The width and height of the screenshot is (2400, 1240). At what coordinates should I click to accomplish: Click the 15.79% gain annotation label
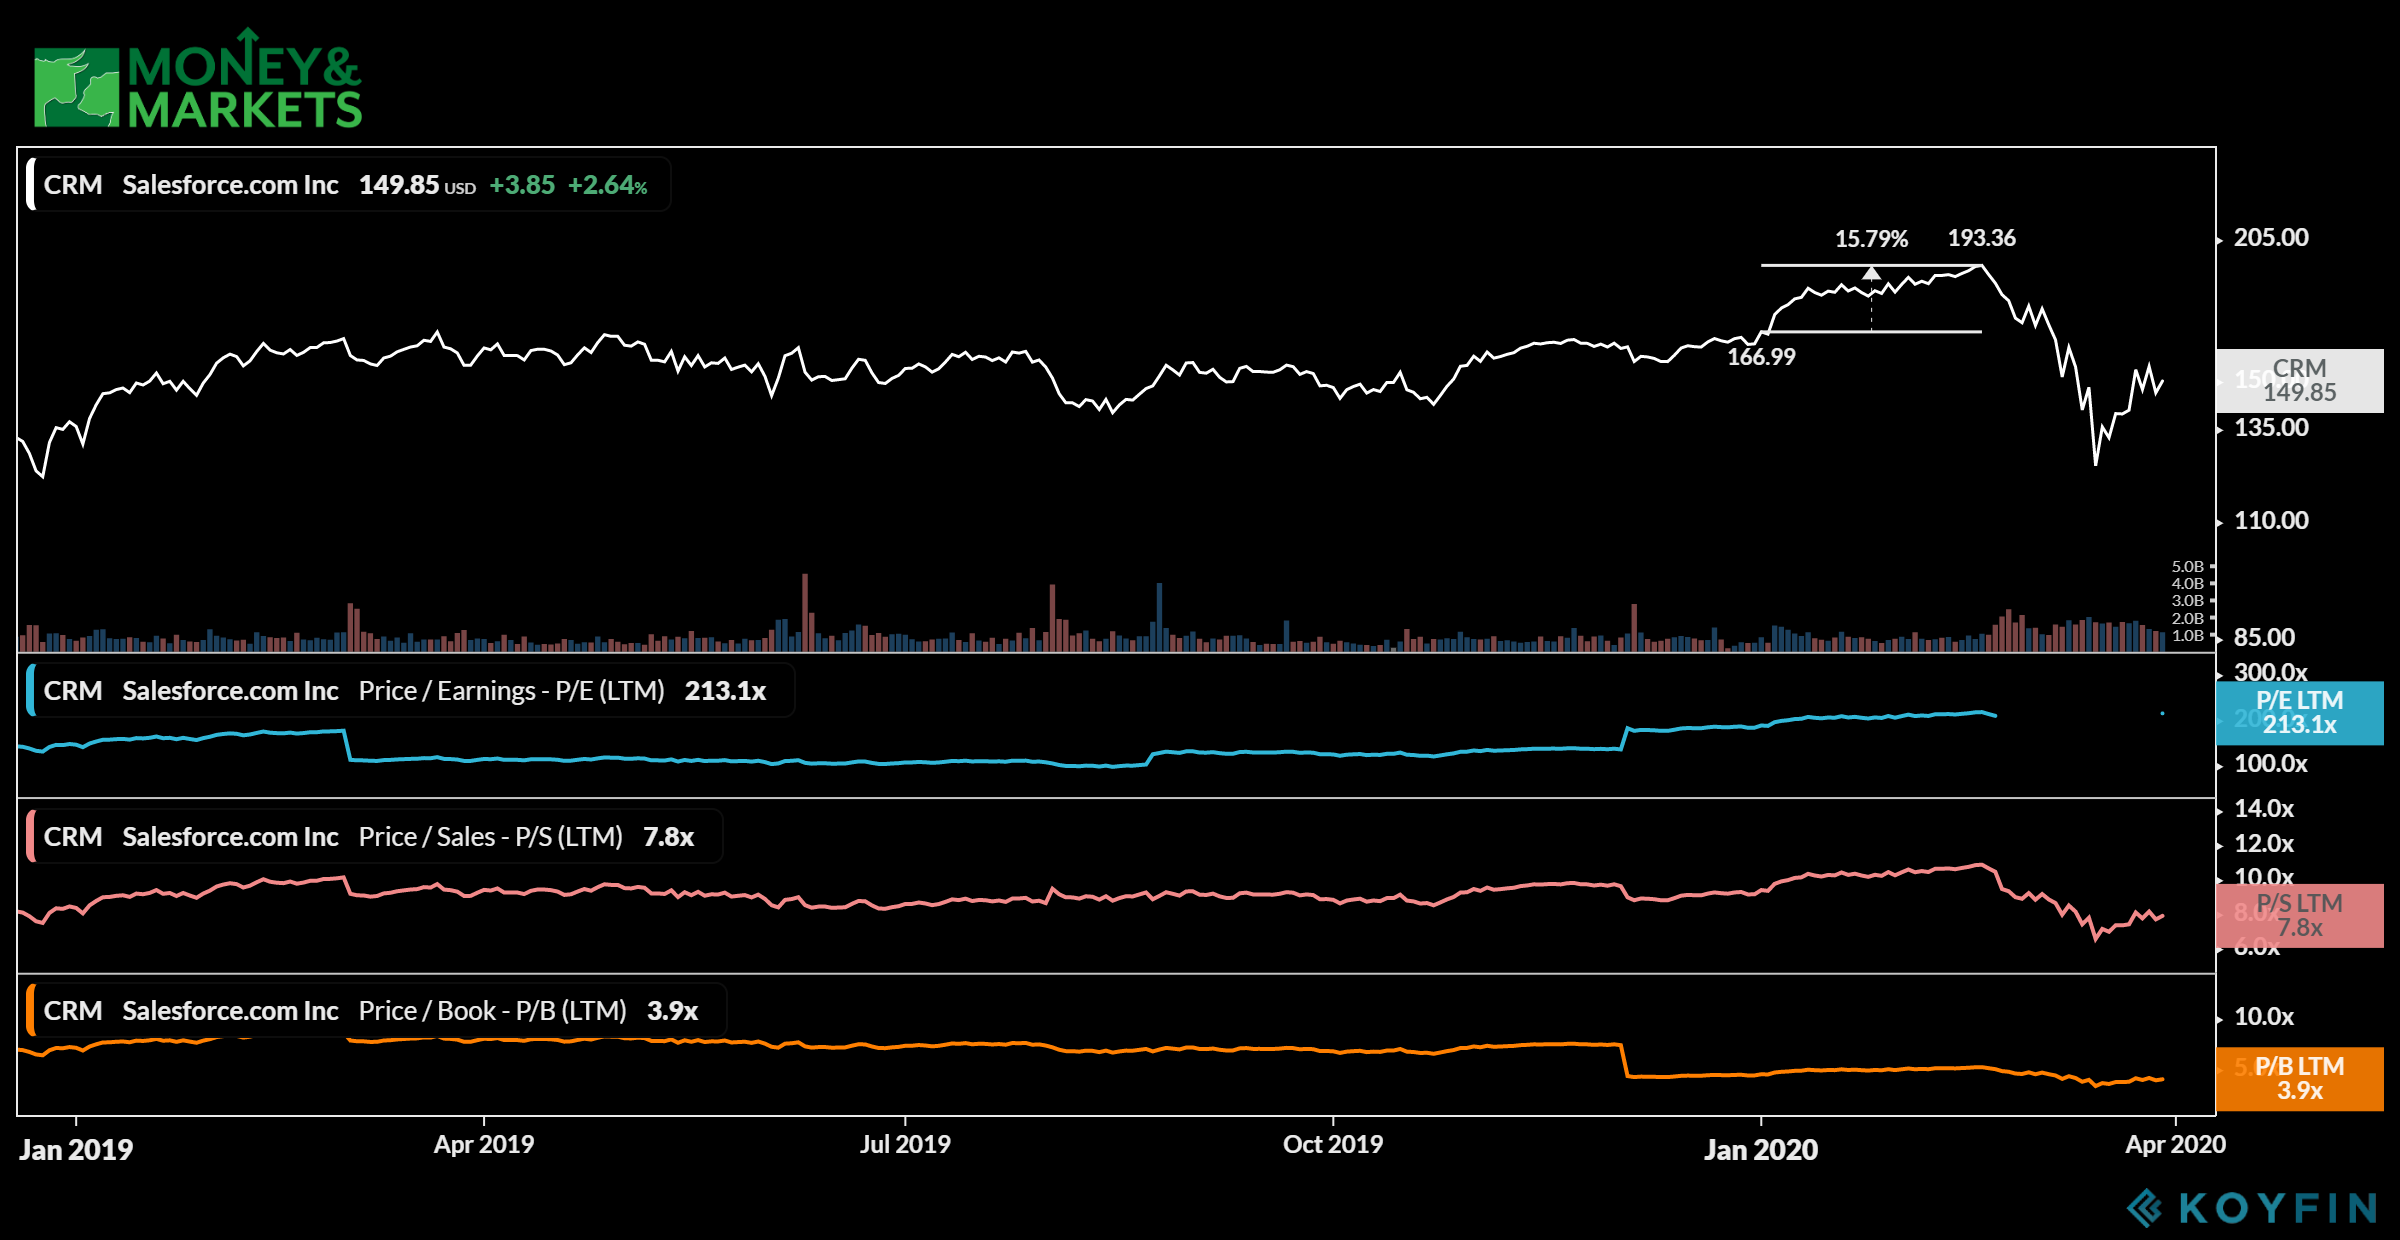[1871, 239]
